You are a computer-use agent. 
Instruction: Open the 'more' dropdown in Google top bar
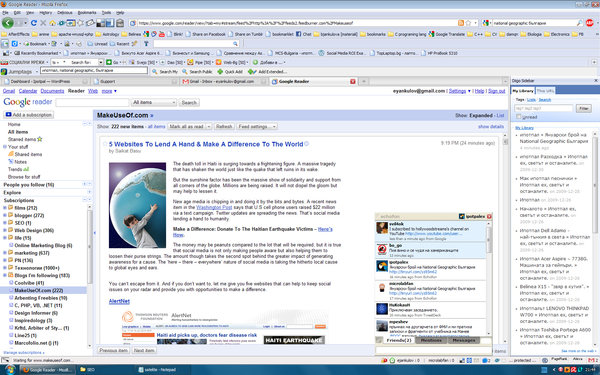pyautogui.click(x=109, y=91)
